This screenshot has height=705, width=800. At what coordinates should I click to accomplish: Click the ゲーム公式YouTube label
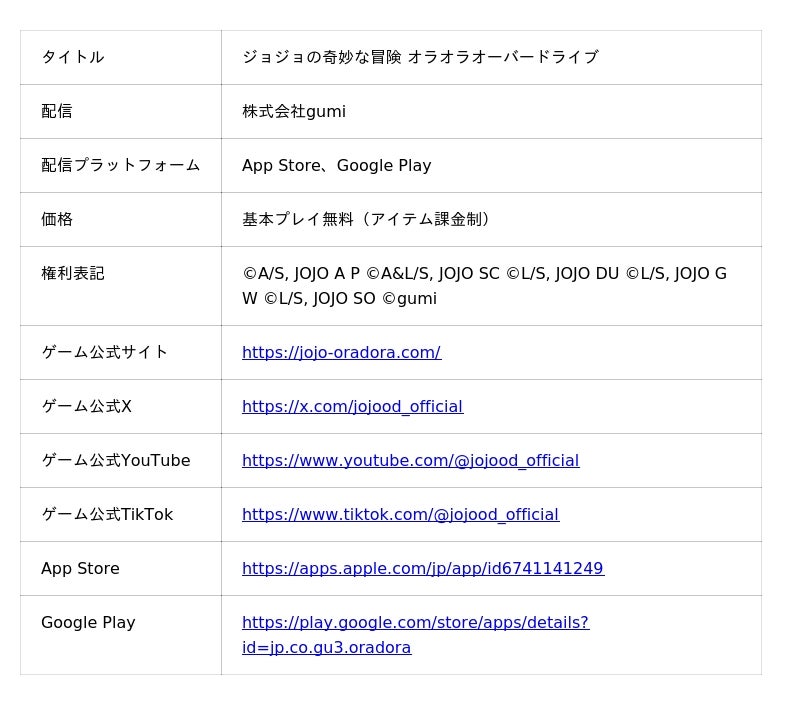tap(115, 460)
